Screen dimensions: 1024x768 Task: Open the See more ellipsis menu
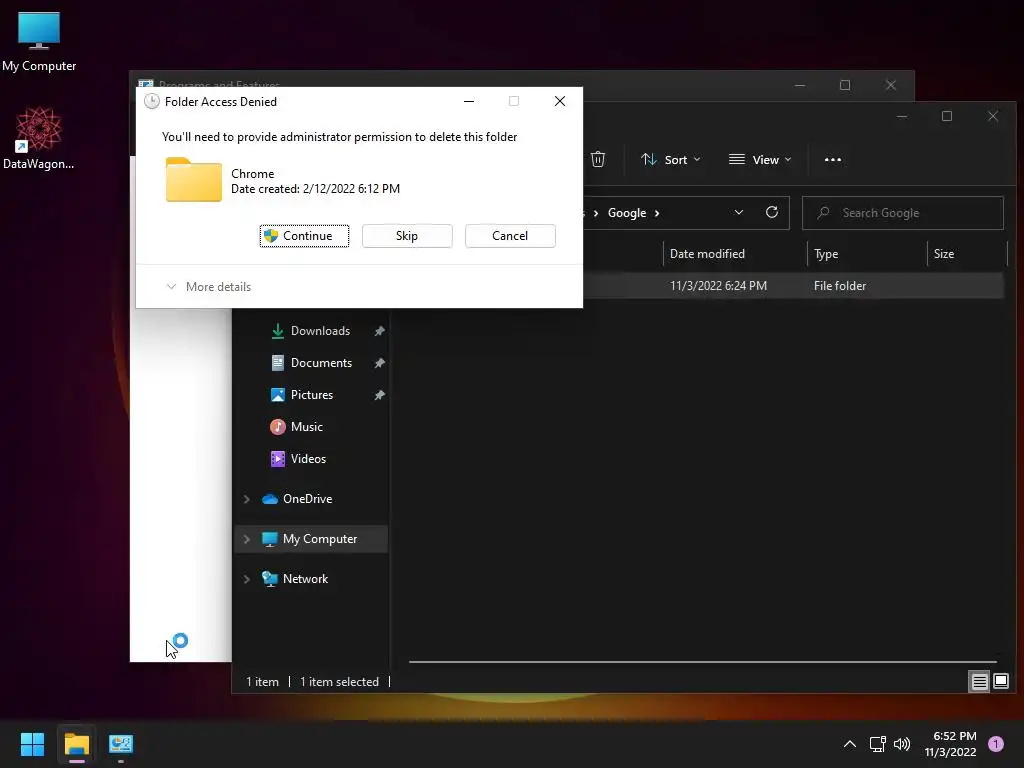(x=833, y=159)
